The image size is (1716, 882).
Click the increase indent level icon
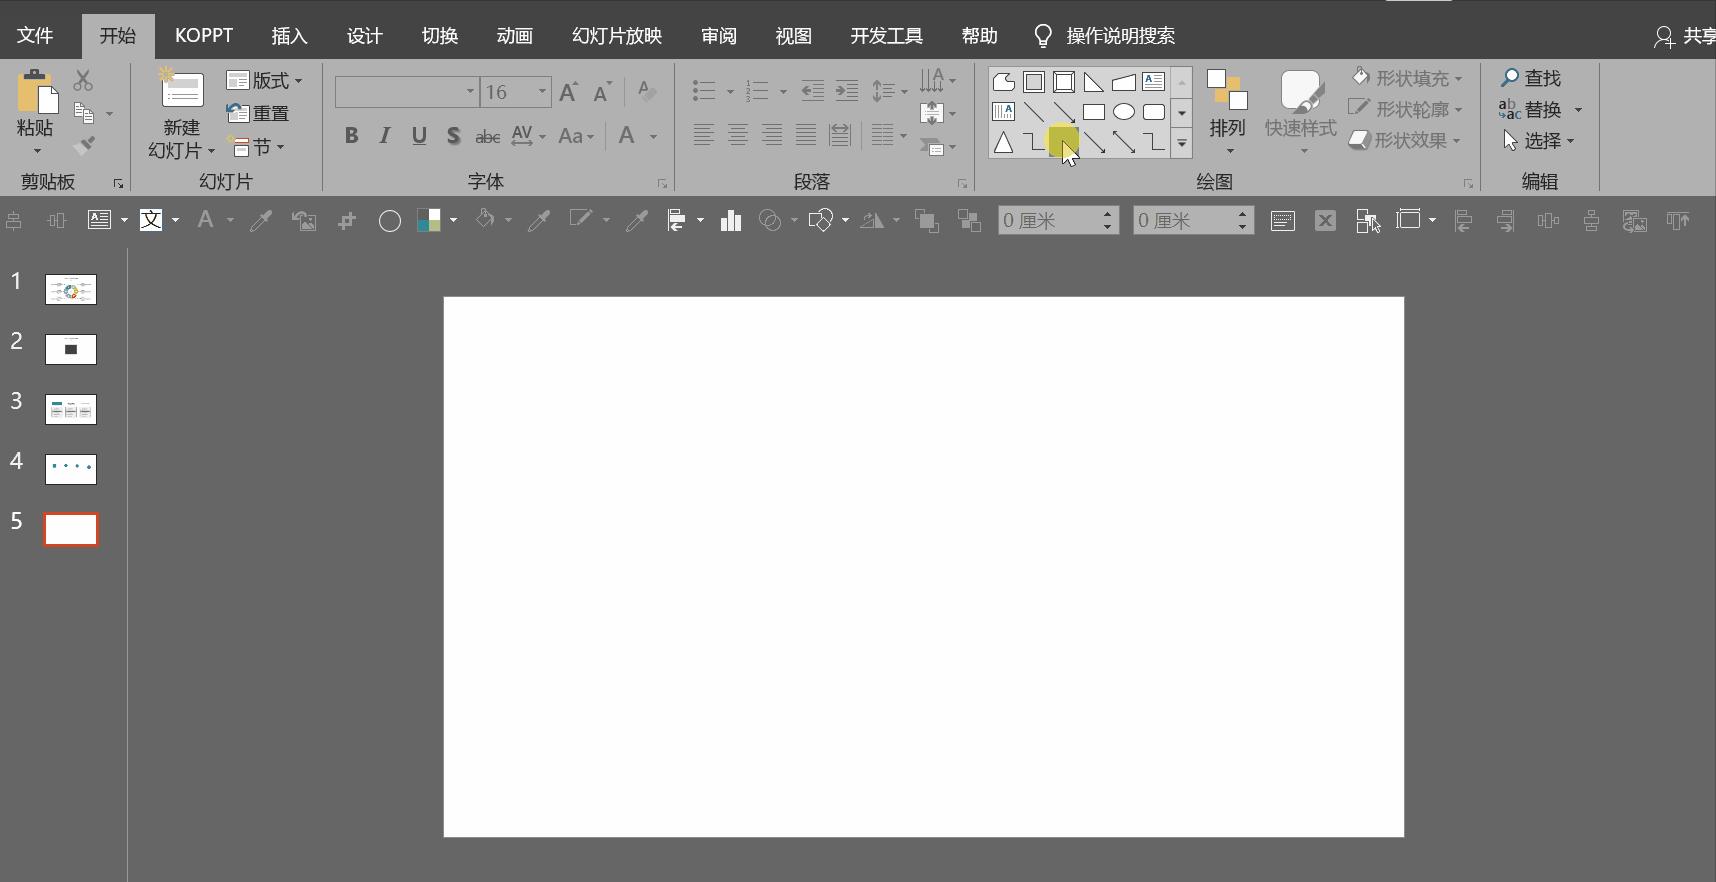pyautogui.click(x=846, y=91)
